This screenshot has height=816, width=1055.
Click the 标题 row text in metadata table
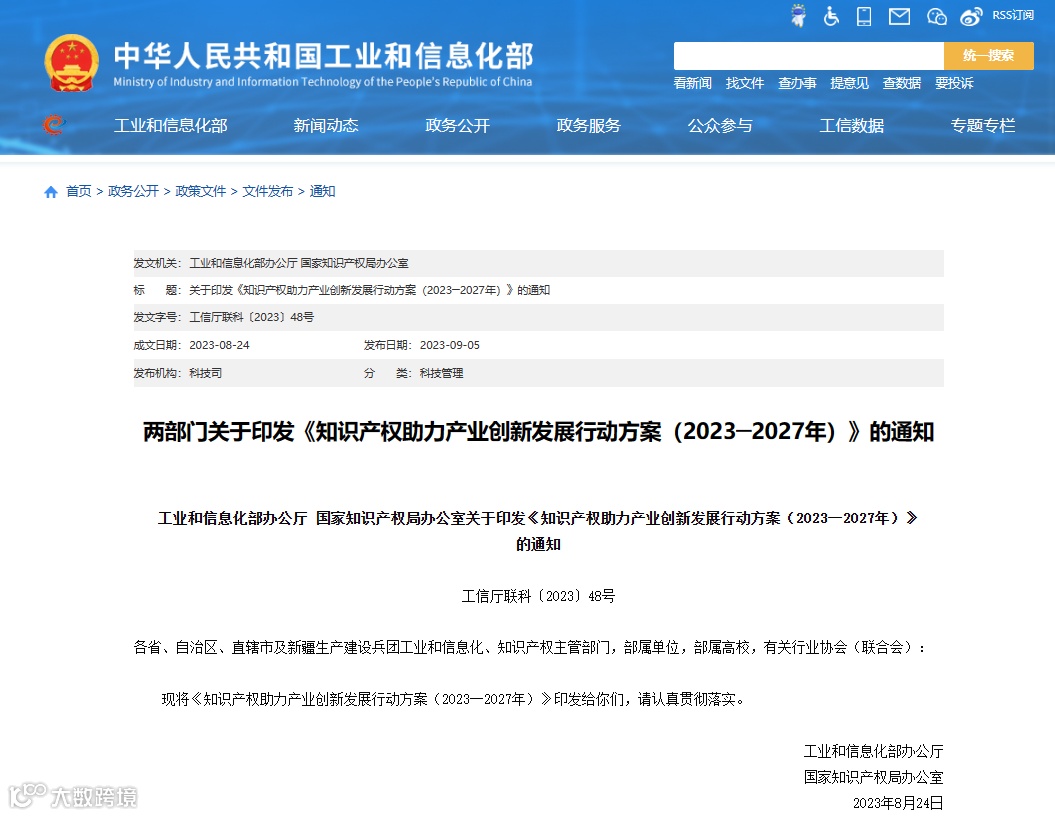(x=369, y=291)
